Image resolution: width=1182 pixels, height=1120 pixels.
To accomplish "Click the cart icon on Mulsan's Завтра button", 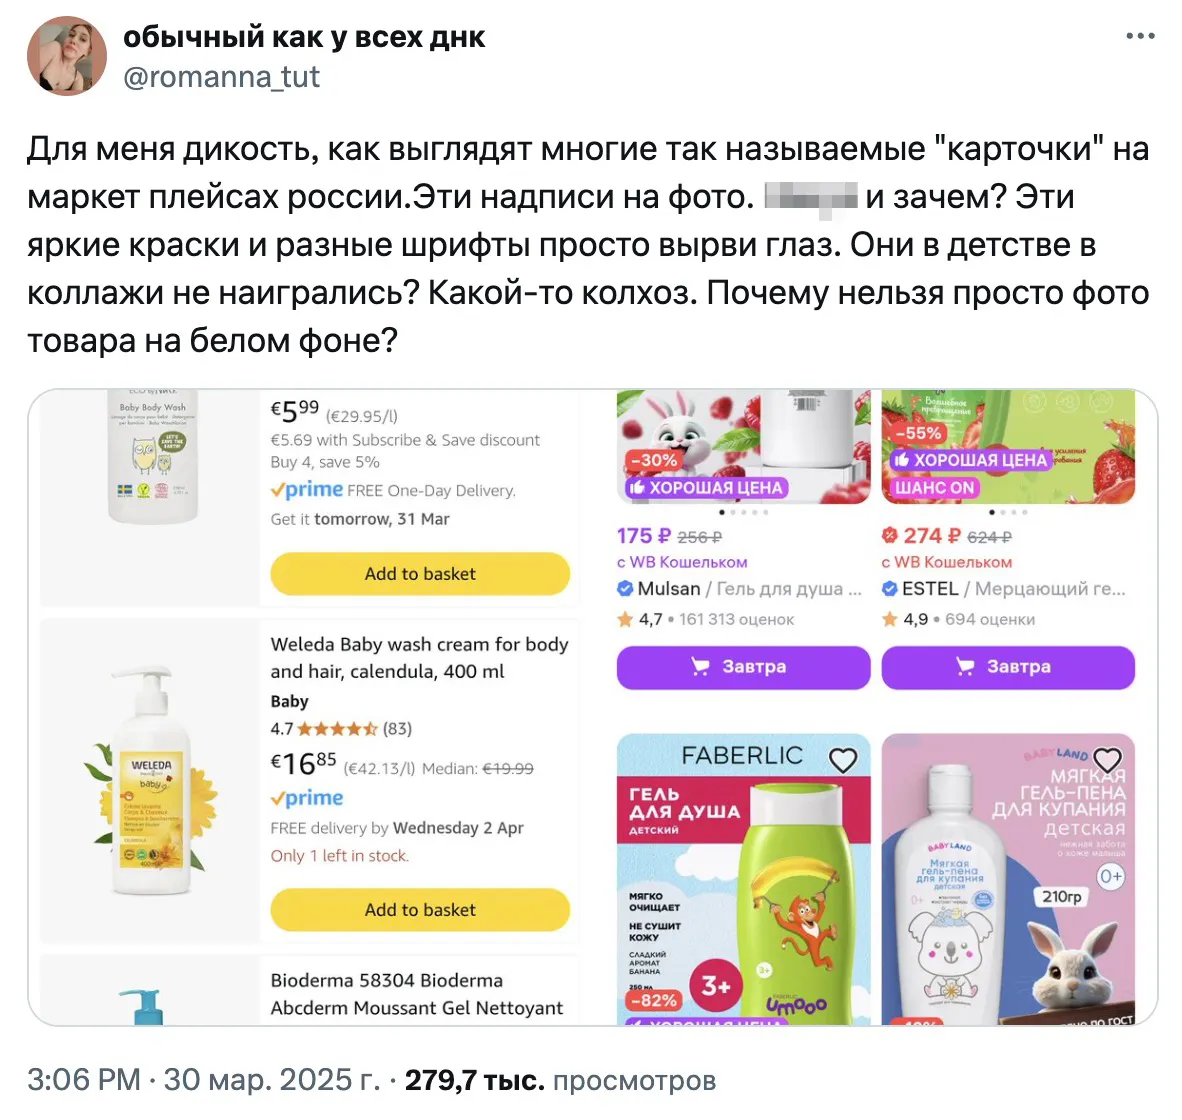I will pos(700,666).
